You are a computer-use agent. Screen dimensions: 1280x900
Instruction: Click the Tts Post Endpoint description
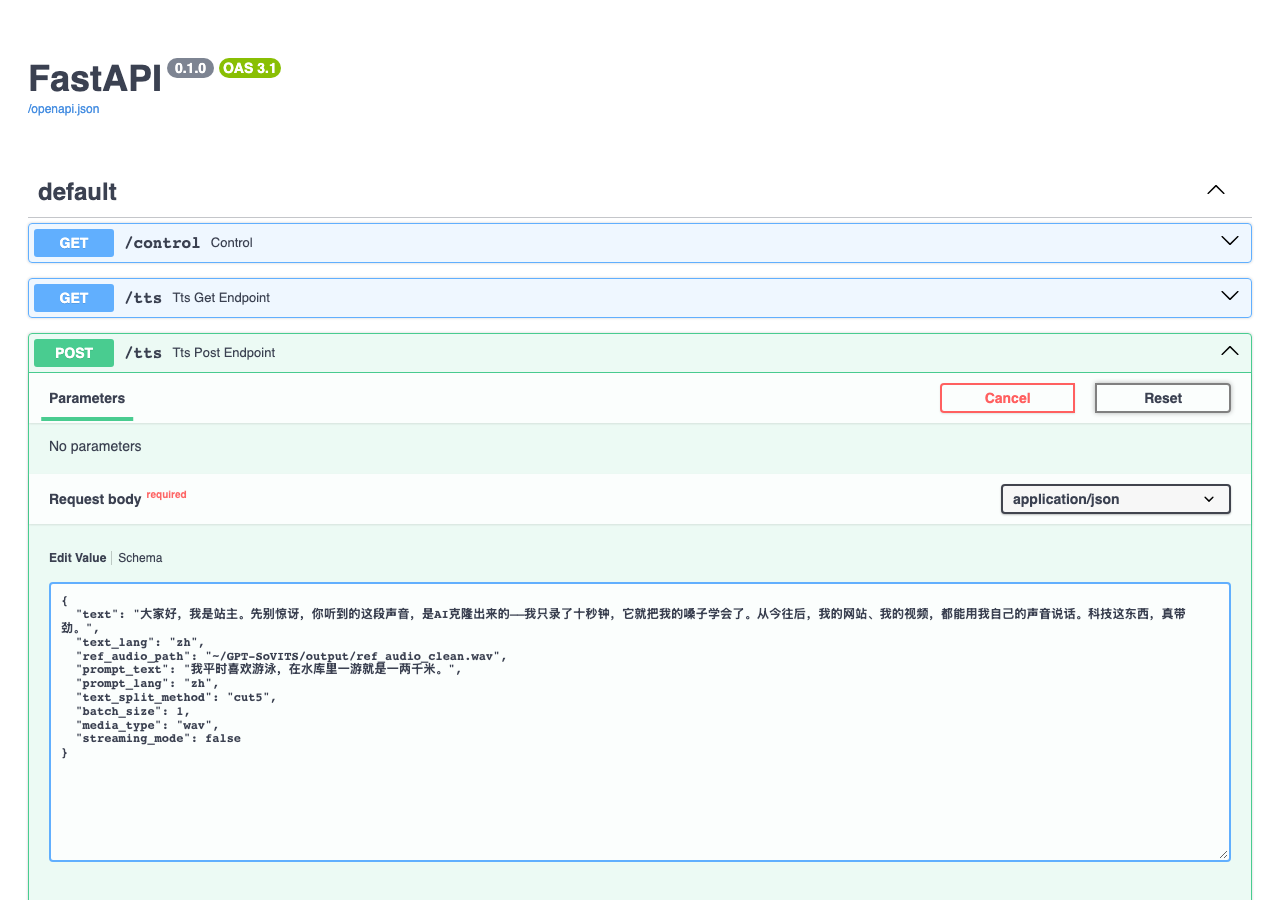224,353
